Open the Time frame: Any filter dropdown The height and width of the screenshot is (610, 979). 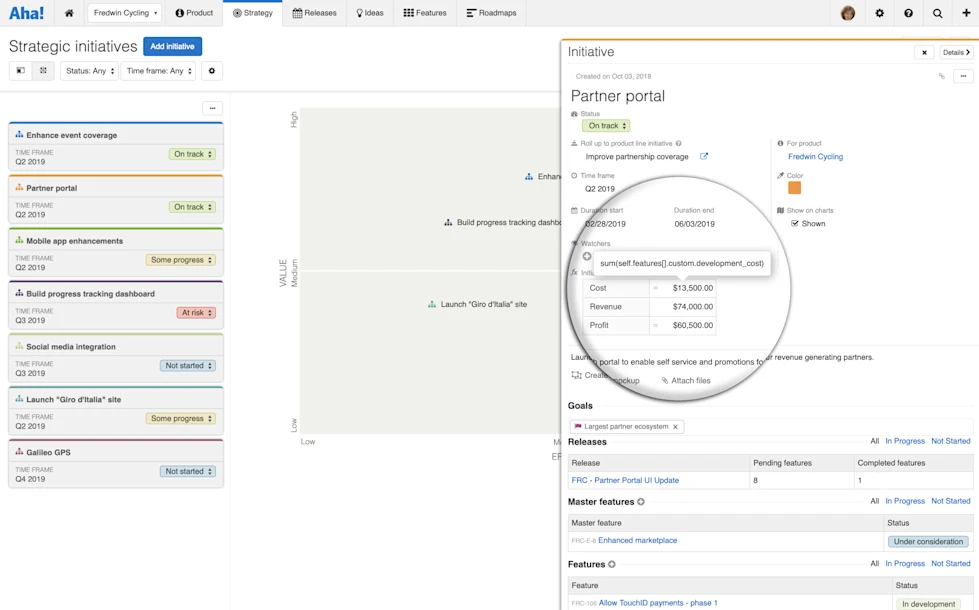[157, 71]
